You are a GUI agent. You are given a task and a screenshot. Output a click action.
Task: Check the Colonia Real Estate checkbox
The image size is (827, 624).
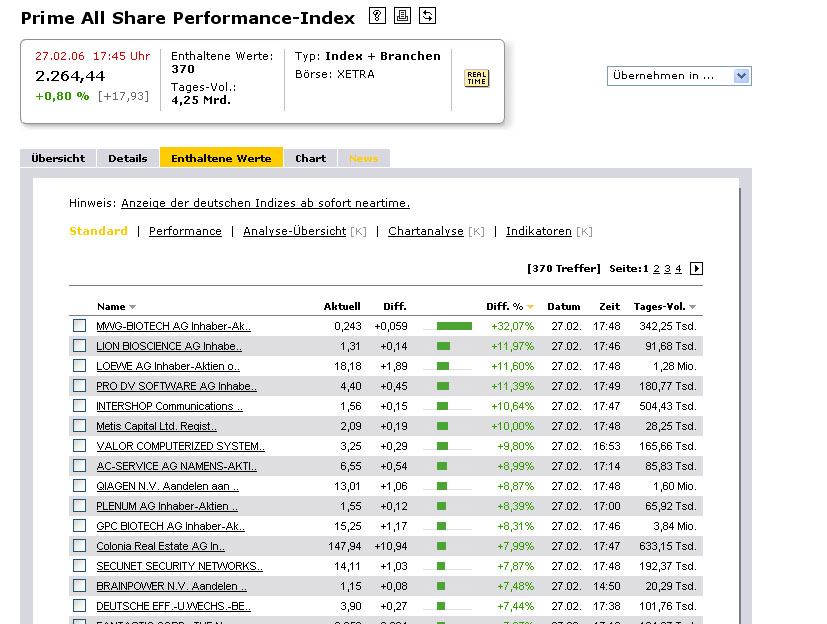80,546
